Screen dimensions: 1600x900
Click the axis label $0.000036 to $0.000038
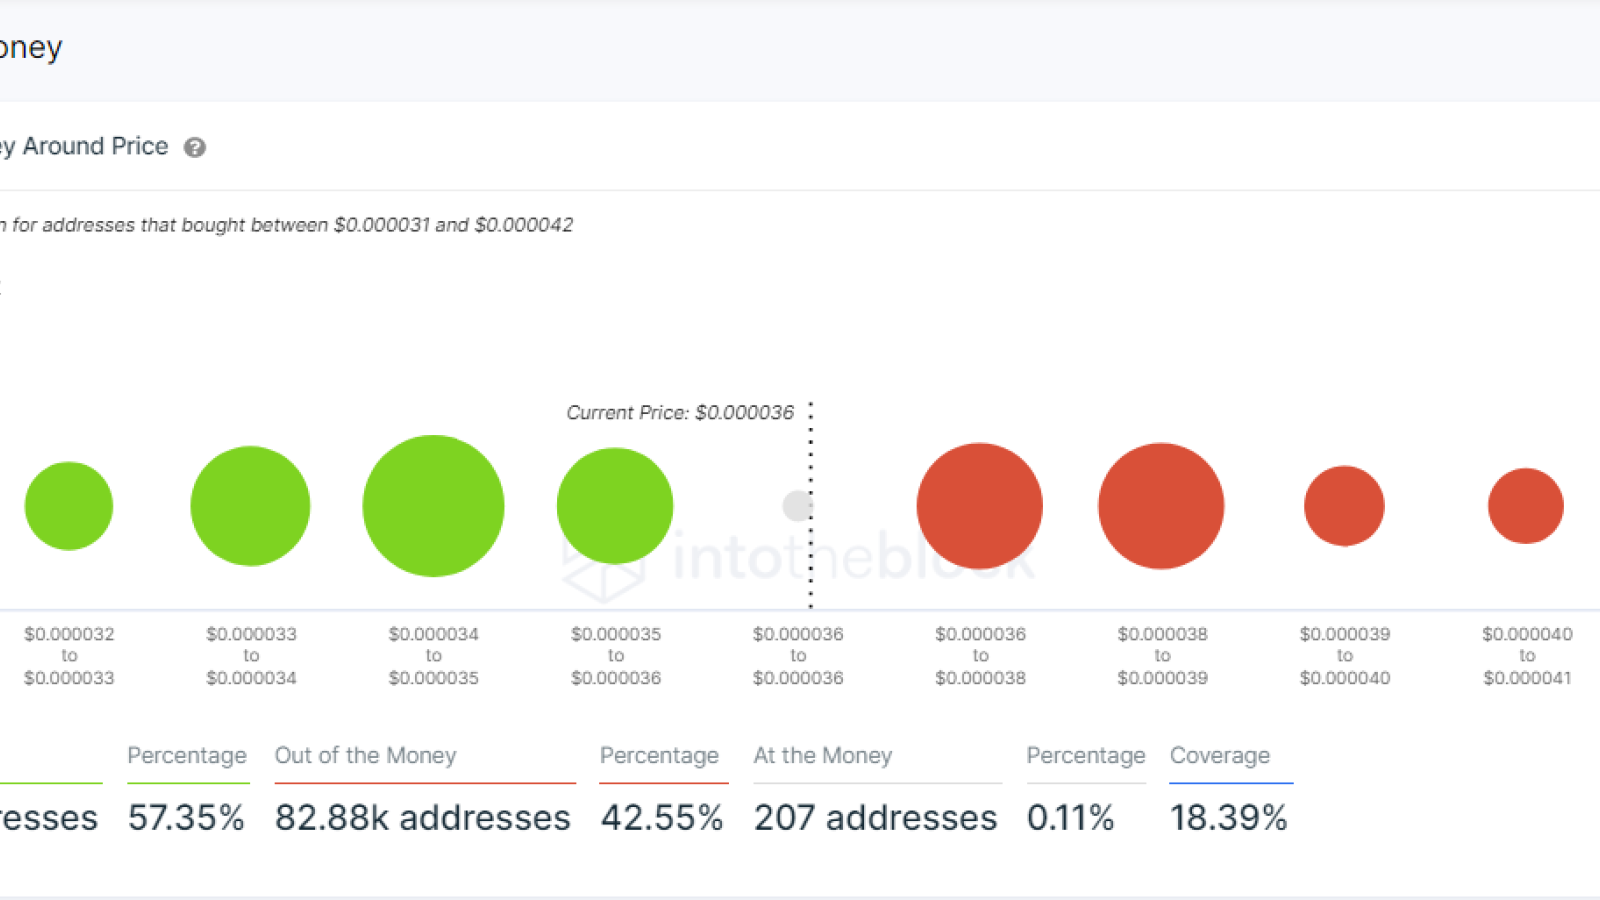pos(980,656)
